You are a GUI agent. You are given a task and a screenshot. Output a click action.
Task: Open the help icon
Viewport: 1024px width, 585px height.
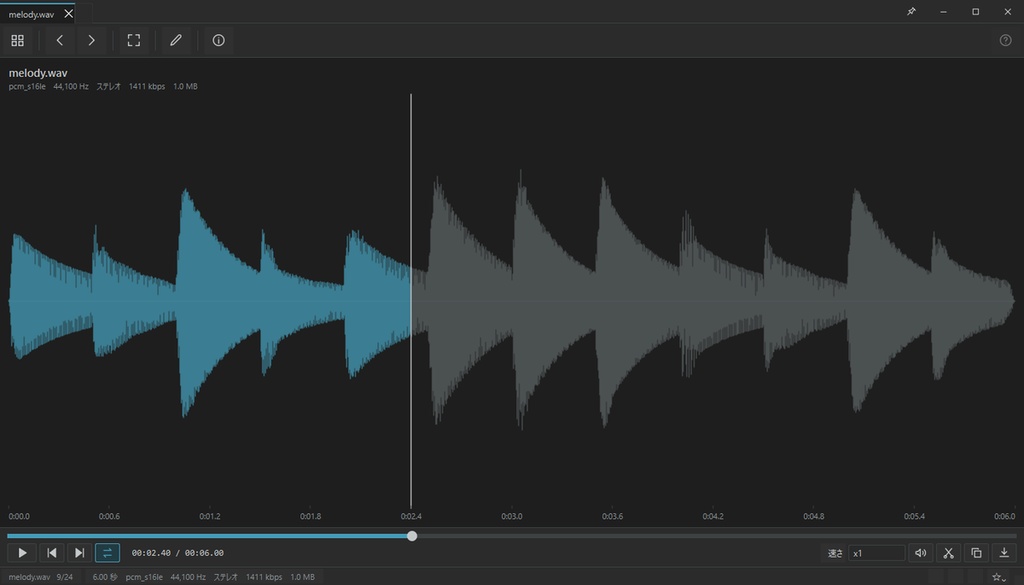pyautogui.click(x=1006, y=40)
